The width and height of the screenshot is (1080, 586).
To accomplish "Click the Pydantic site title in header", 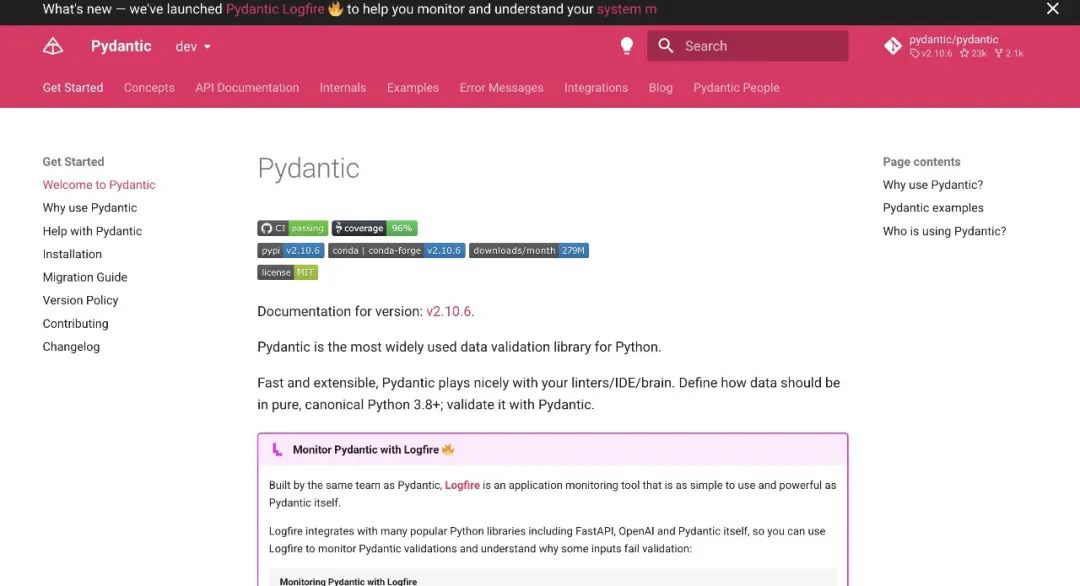I will pos(121,46).
